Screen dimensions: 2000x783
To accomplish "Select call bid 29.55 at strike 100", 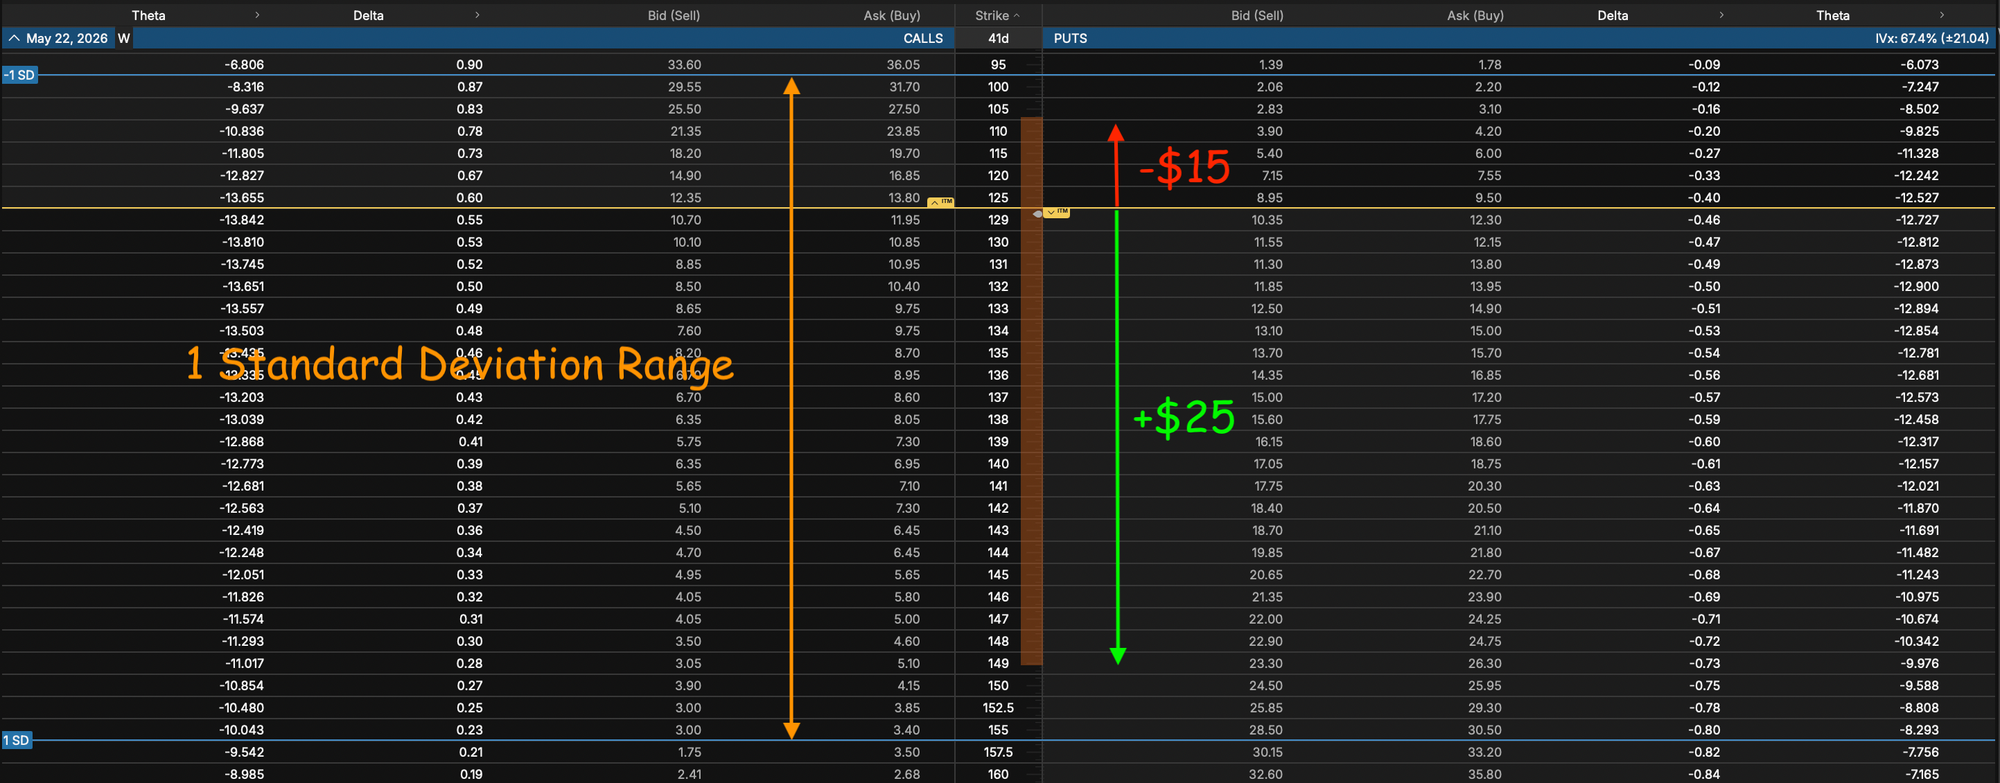I will point(685,87).
